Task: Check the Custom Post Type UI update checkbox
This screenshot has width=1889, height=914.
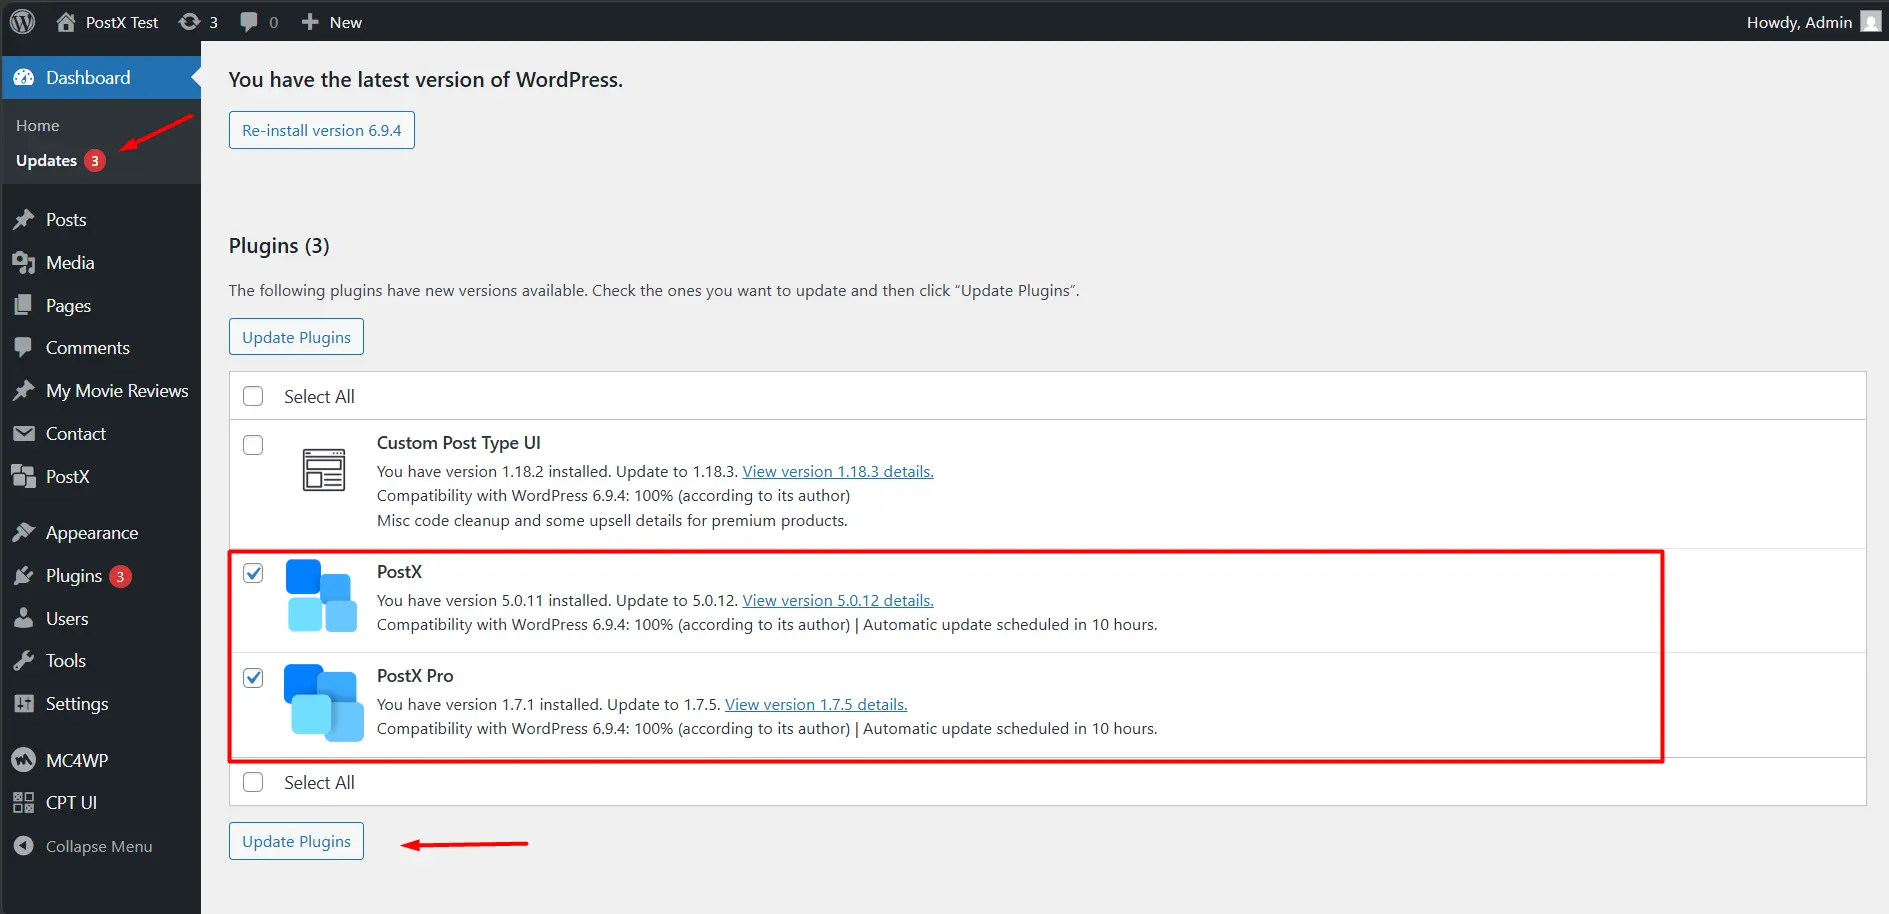Action: [253, 445]
